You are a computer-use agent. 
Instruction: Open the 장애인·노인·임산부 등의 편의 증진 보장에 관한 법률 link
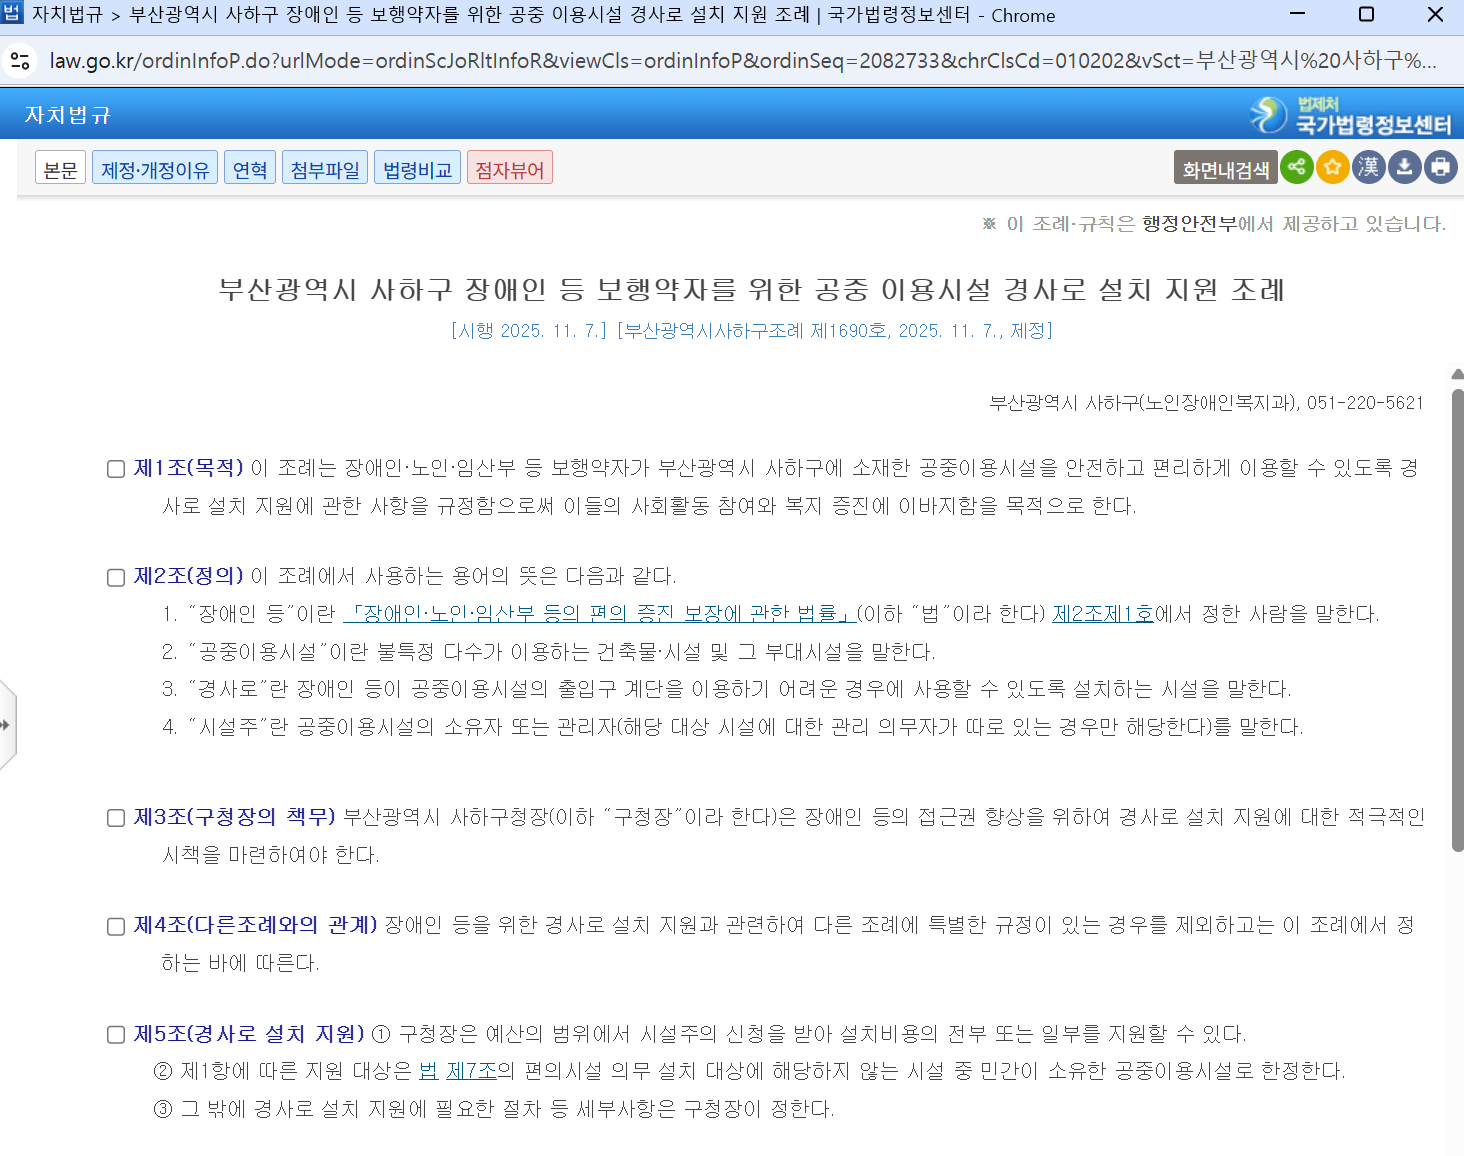599,614
